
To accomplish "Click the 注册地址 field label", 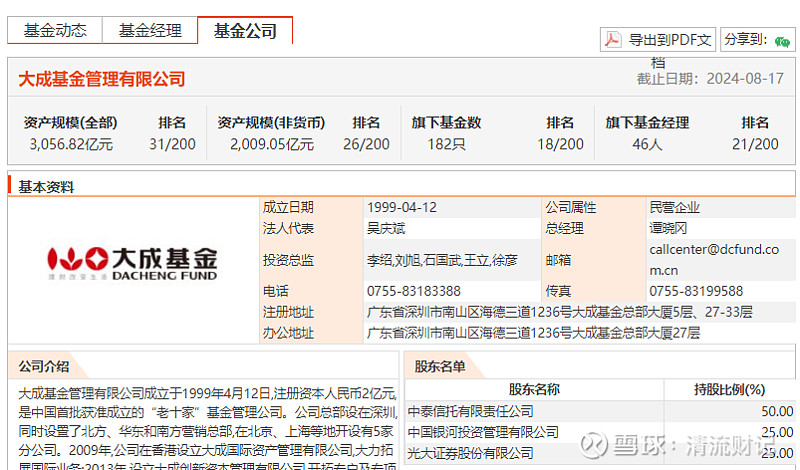I will point(288,312).
